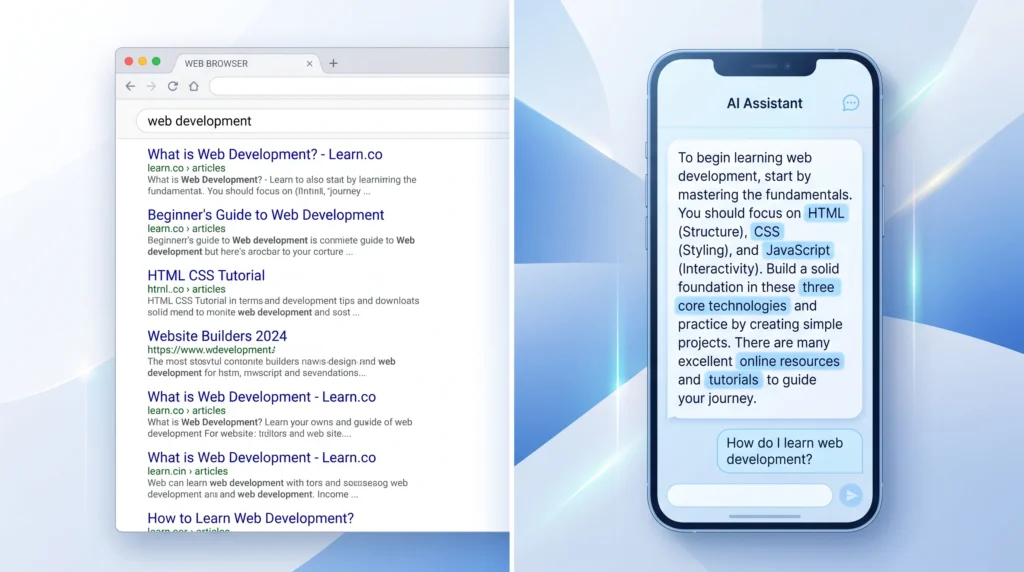Image resolution: width=1024 pixels, height=572 pixels.
Task: Open a new tab with plus icon
Action: point(333,63)
